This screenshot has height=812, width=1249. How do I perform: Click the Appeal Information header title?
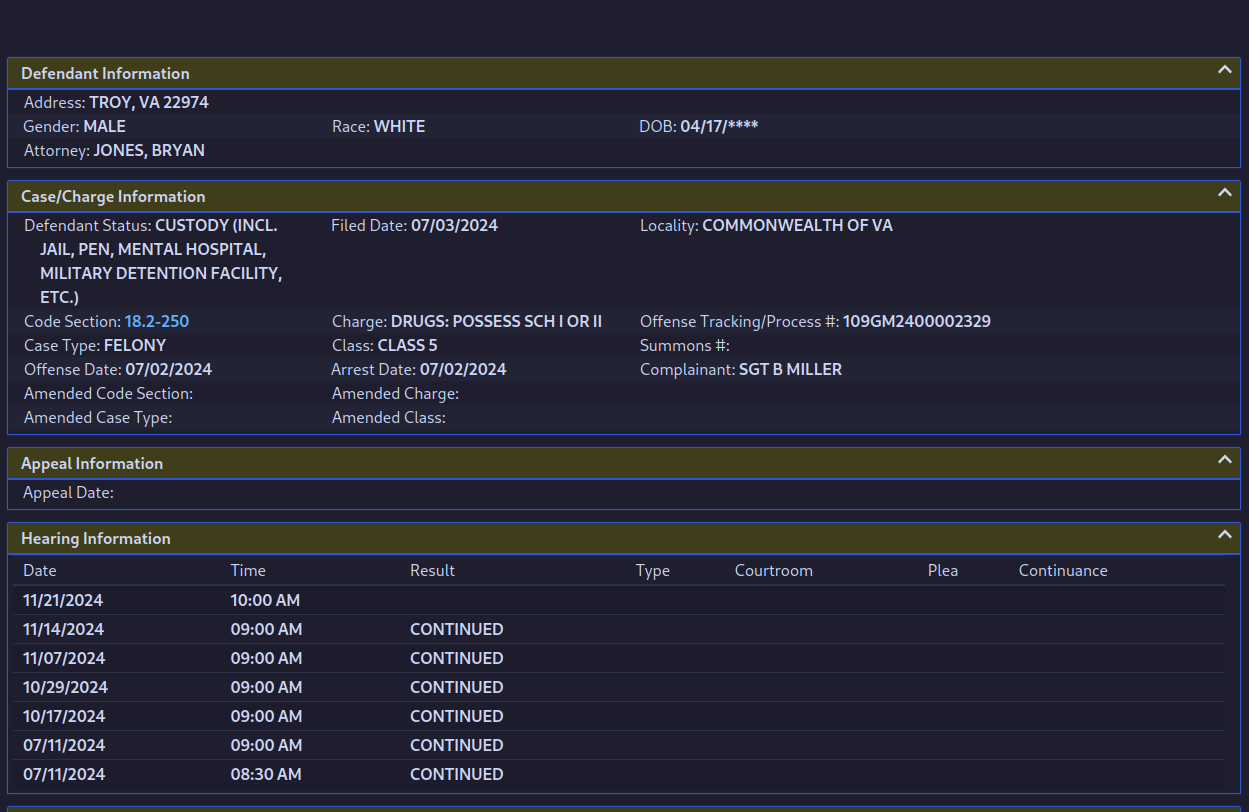(x=92, y=463)
